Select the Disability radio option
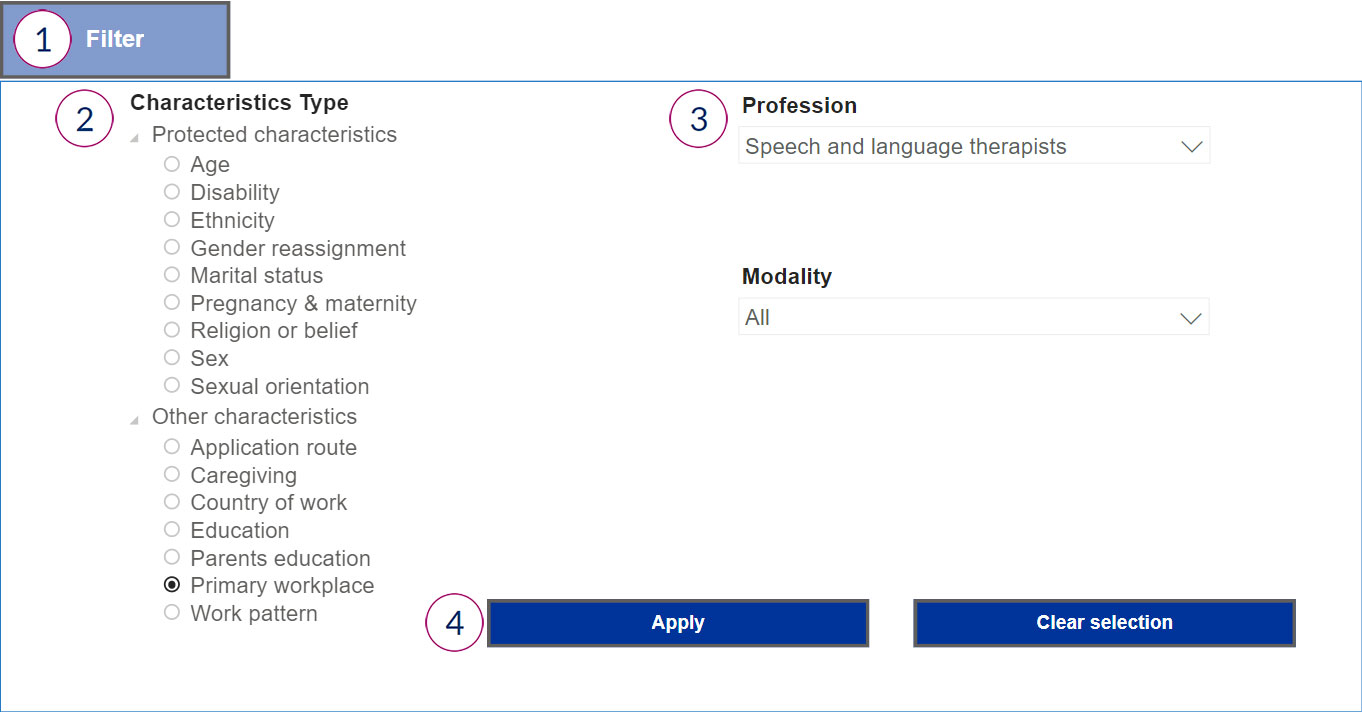The width and height of the screenshot is (1362, 712). coord(172,192)
